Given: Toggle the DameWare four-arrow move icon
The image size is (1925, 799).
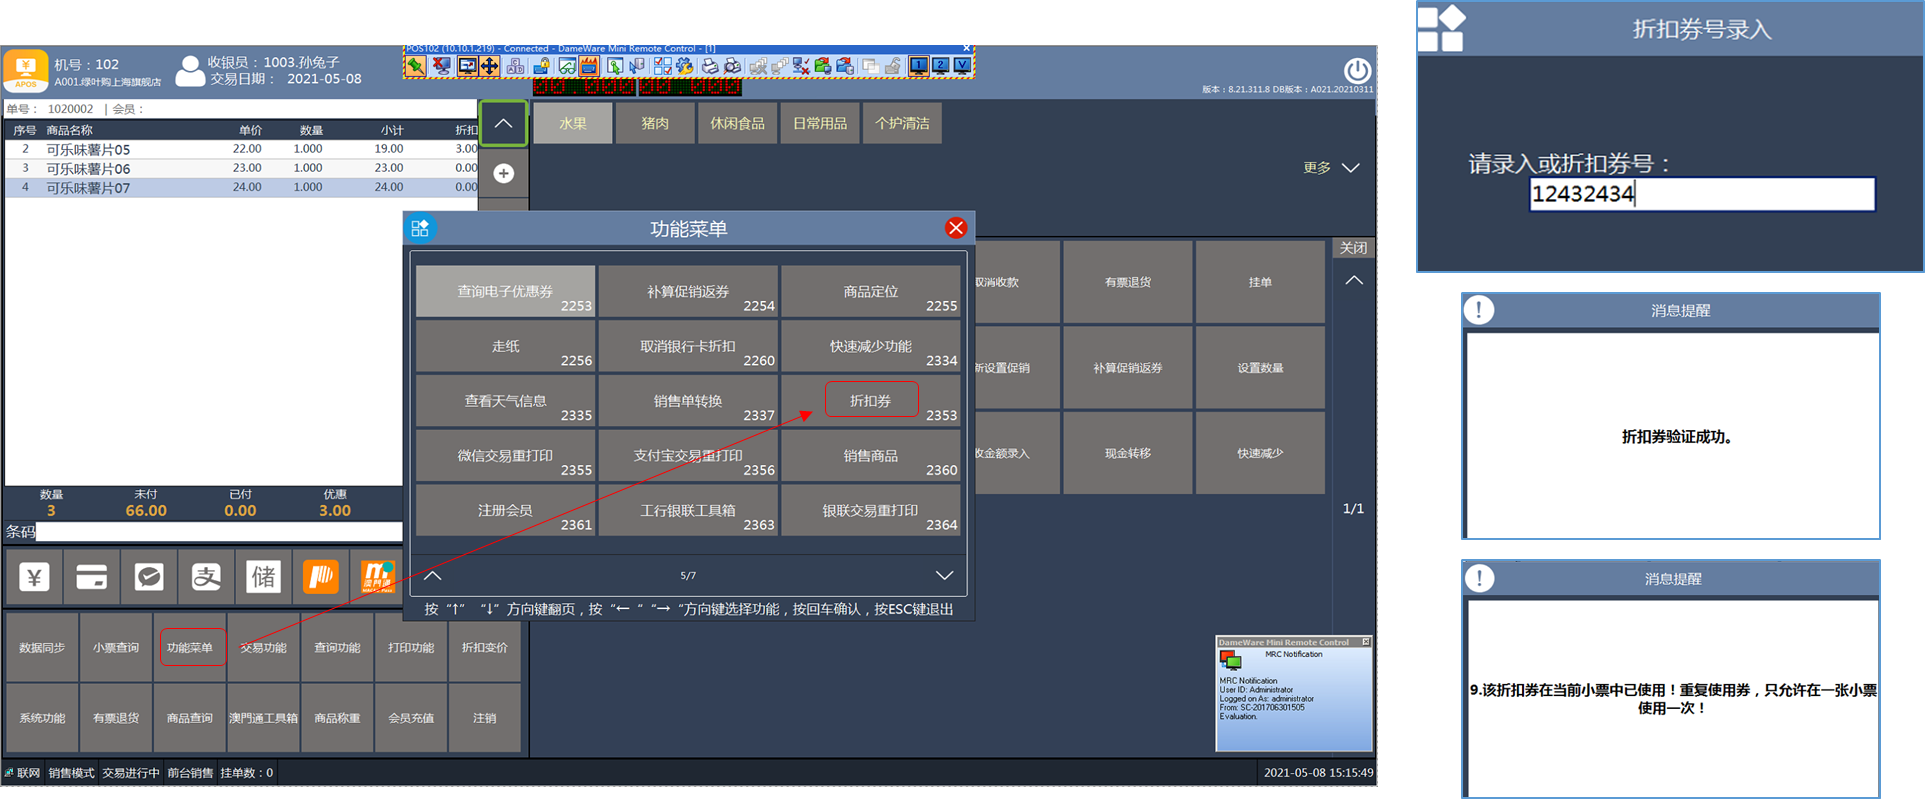Looking at the screenshot, I should 490,66.
